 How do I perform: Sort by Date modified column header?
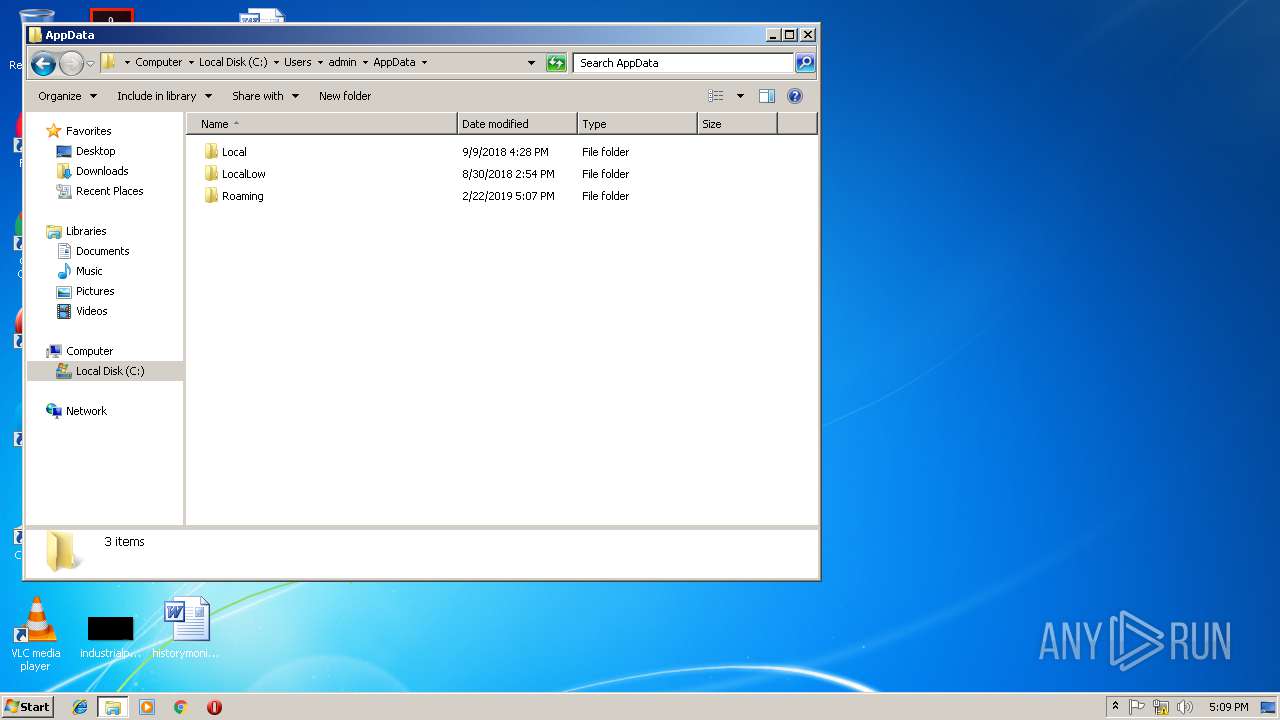517,124
